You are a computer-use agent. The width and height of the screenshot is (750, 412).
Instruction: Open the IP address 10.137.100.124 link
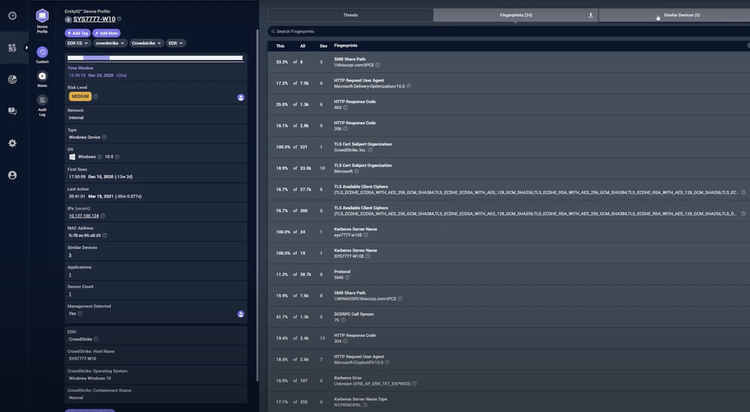pos(84,216)
